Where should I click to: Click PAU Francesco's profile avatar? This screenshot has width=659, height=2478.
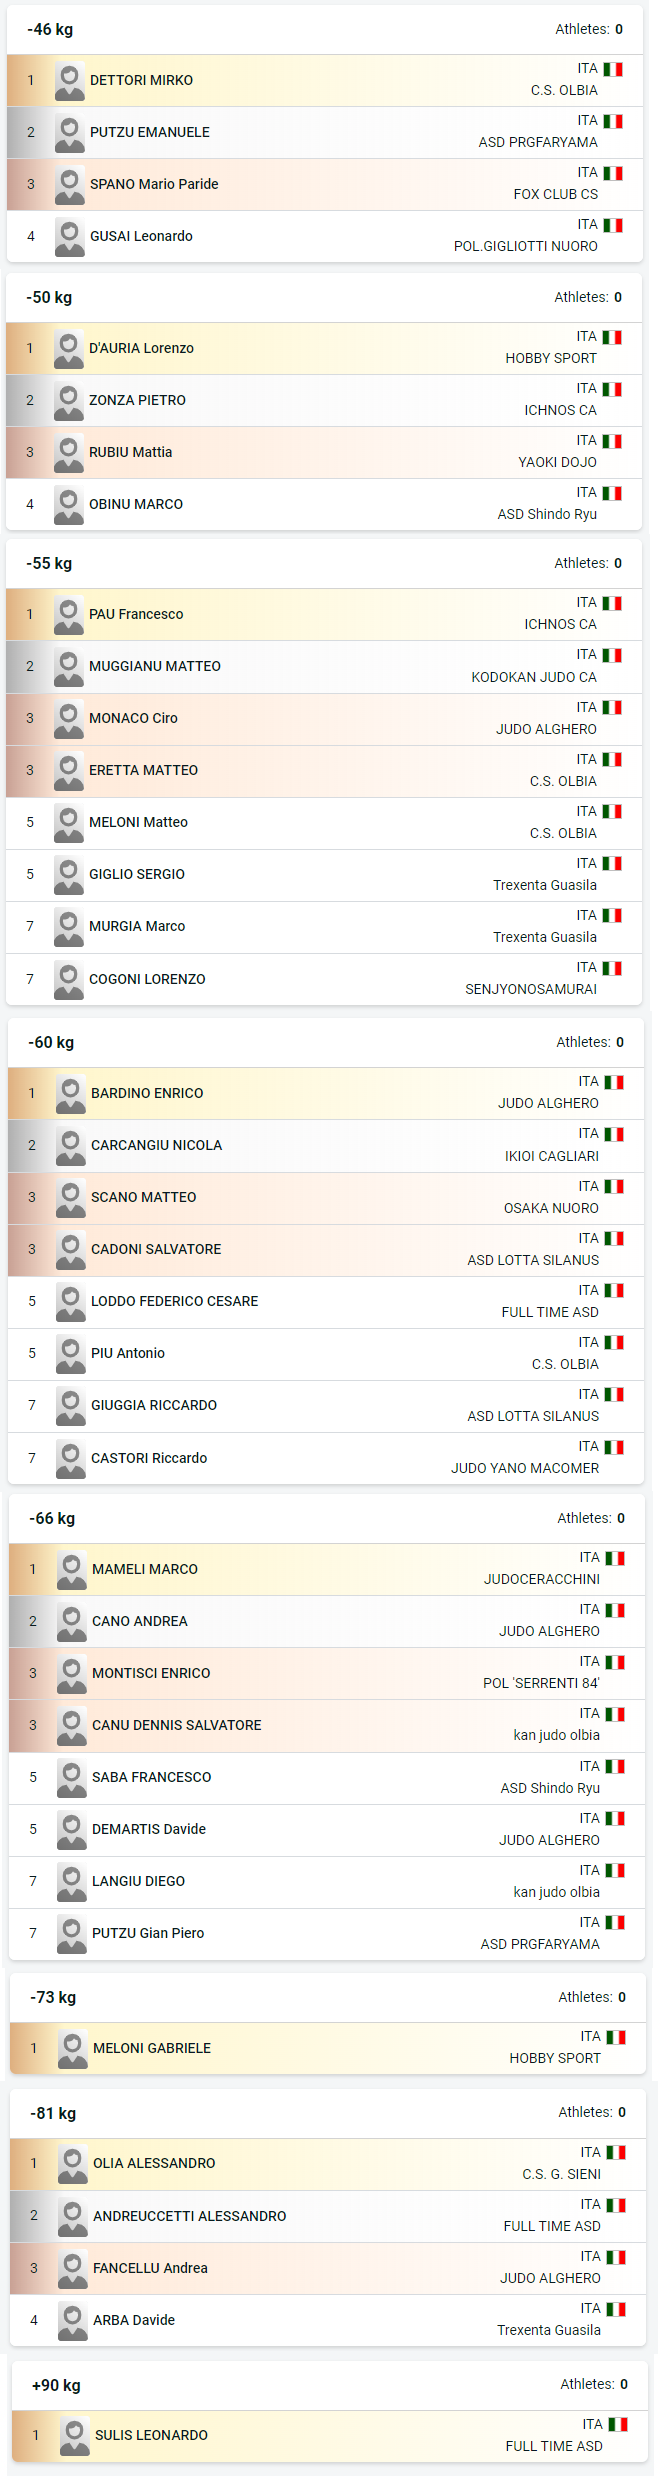69,615
